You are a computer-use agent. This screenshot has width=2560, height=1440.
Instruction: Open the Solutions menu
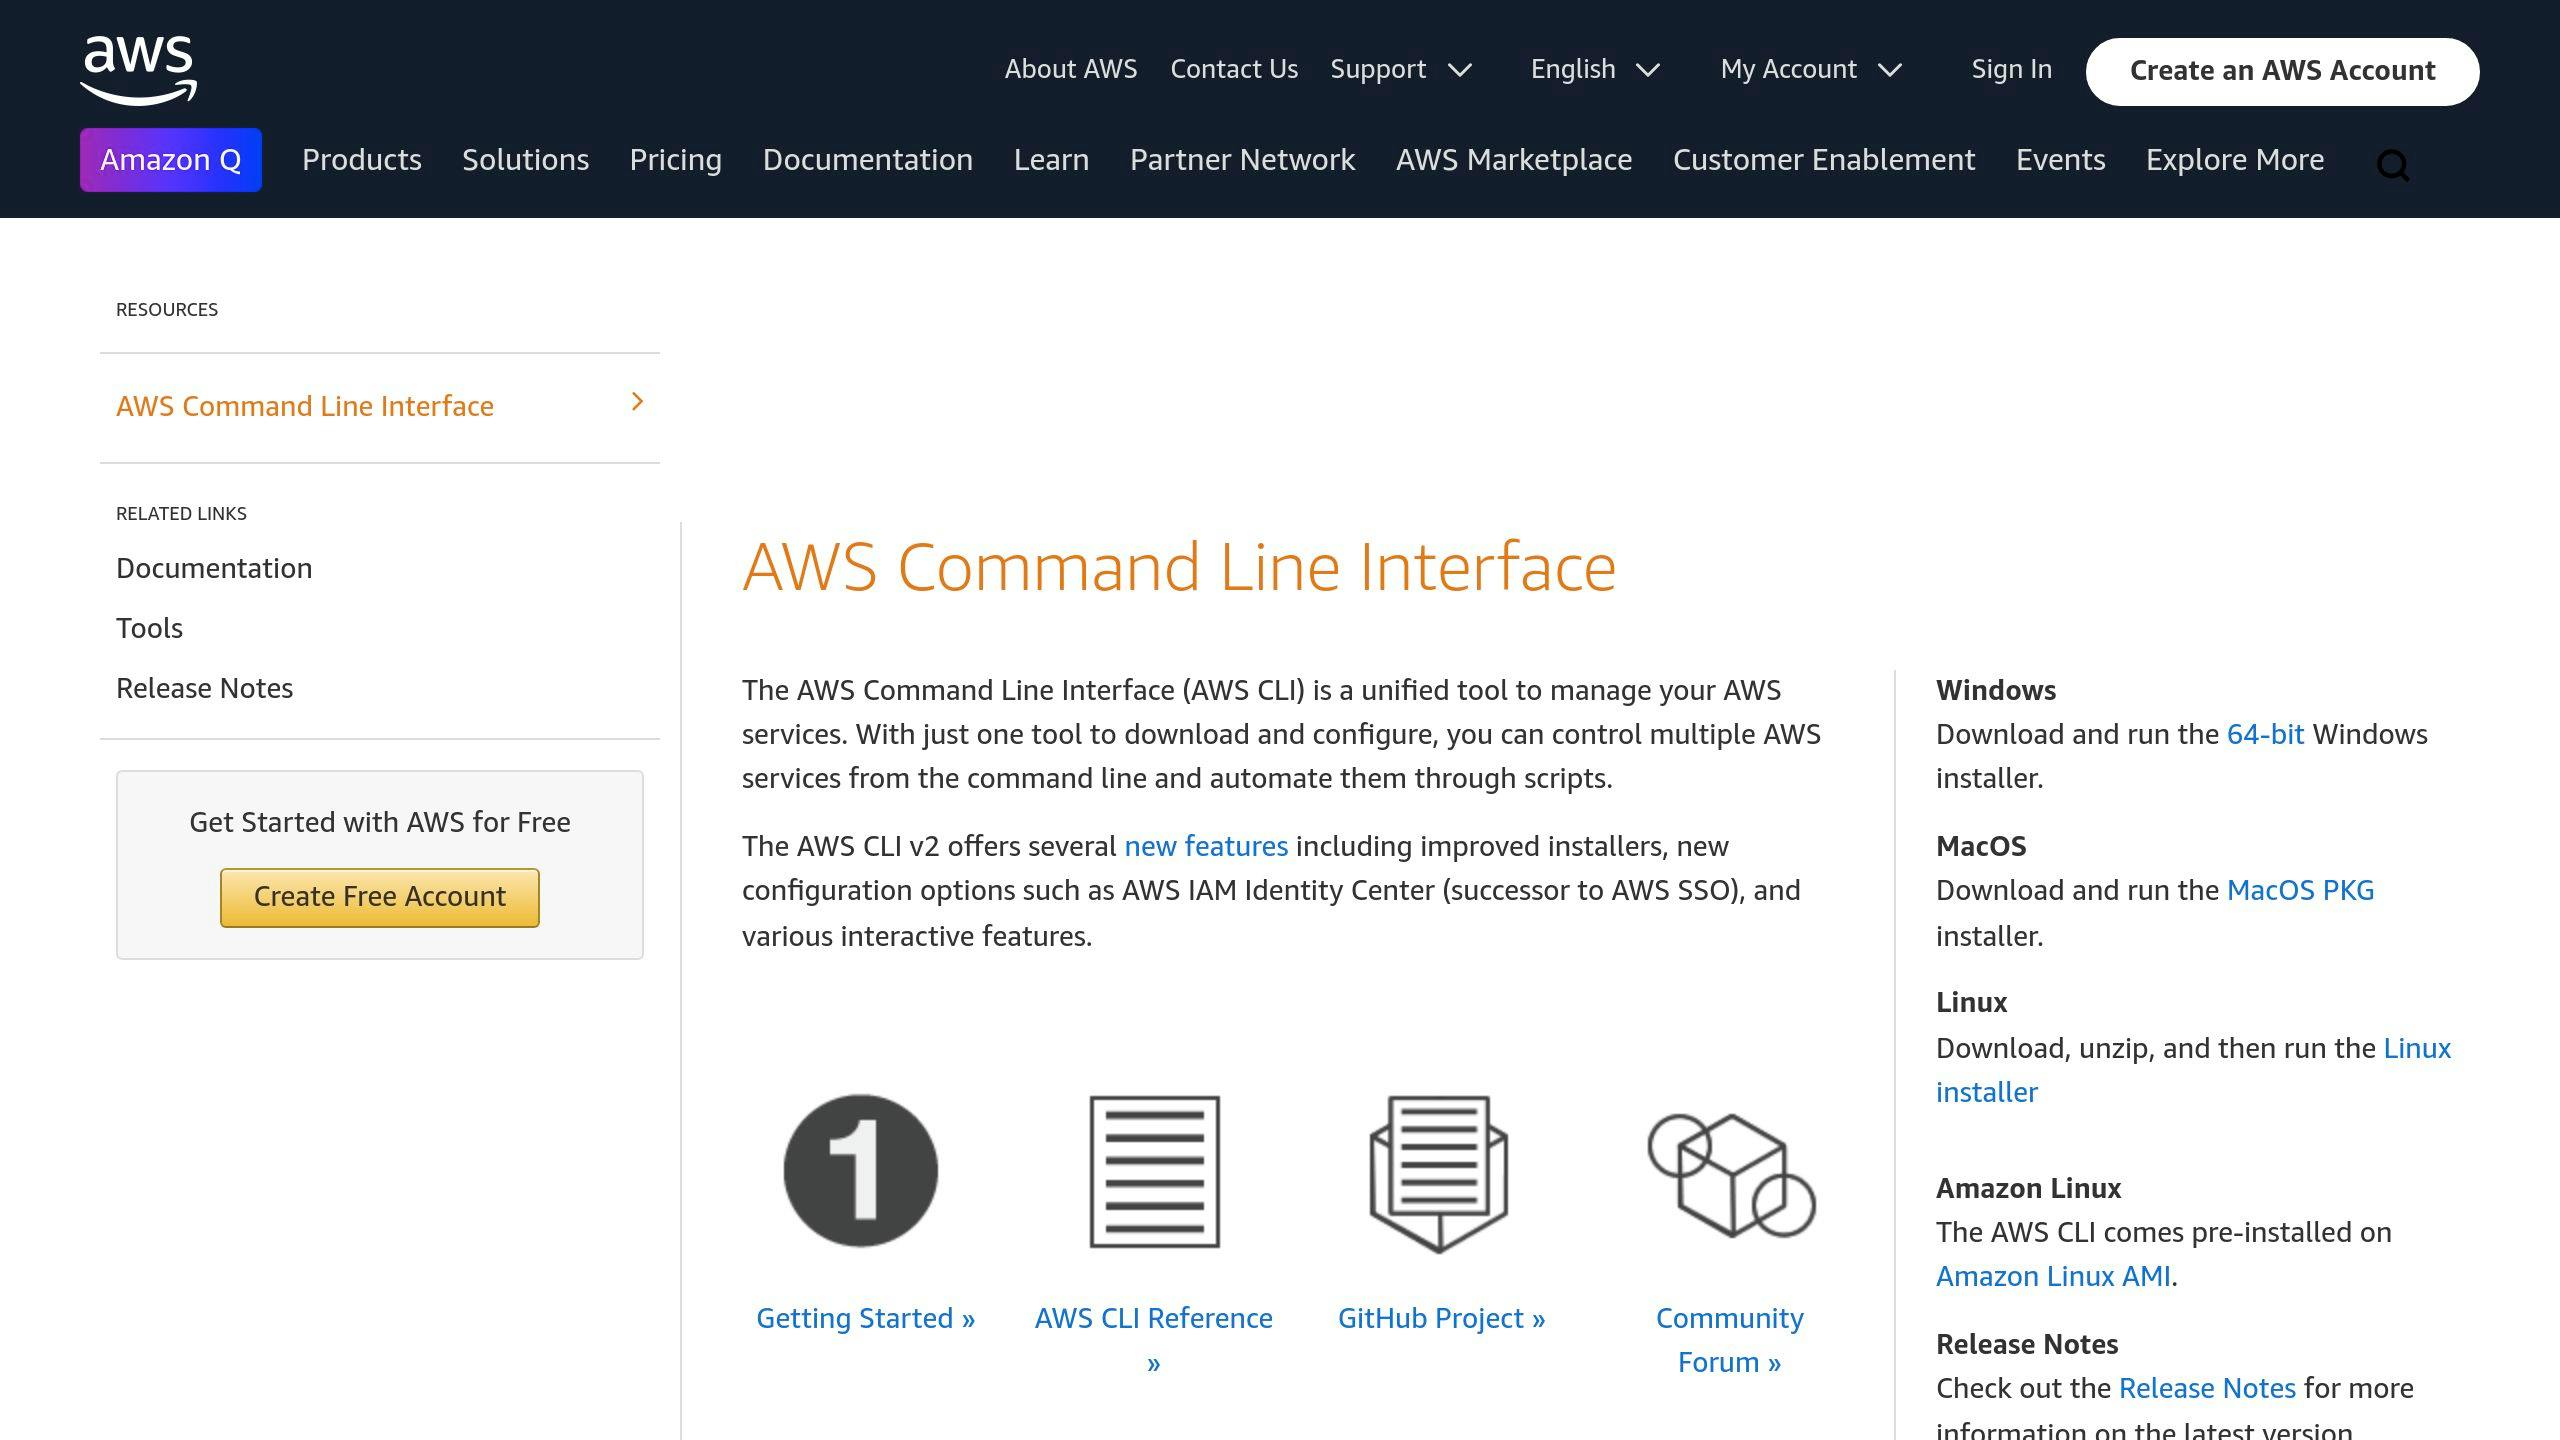click(x=525, y=160)
